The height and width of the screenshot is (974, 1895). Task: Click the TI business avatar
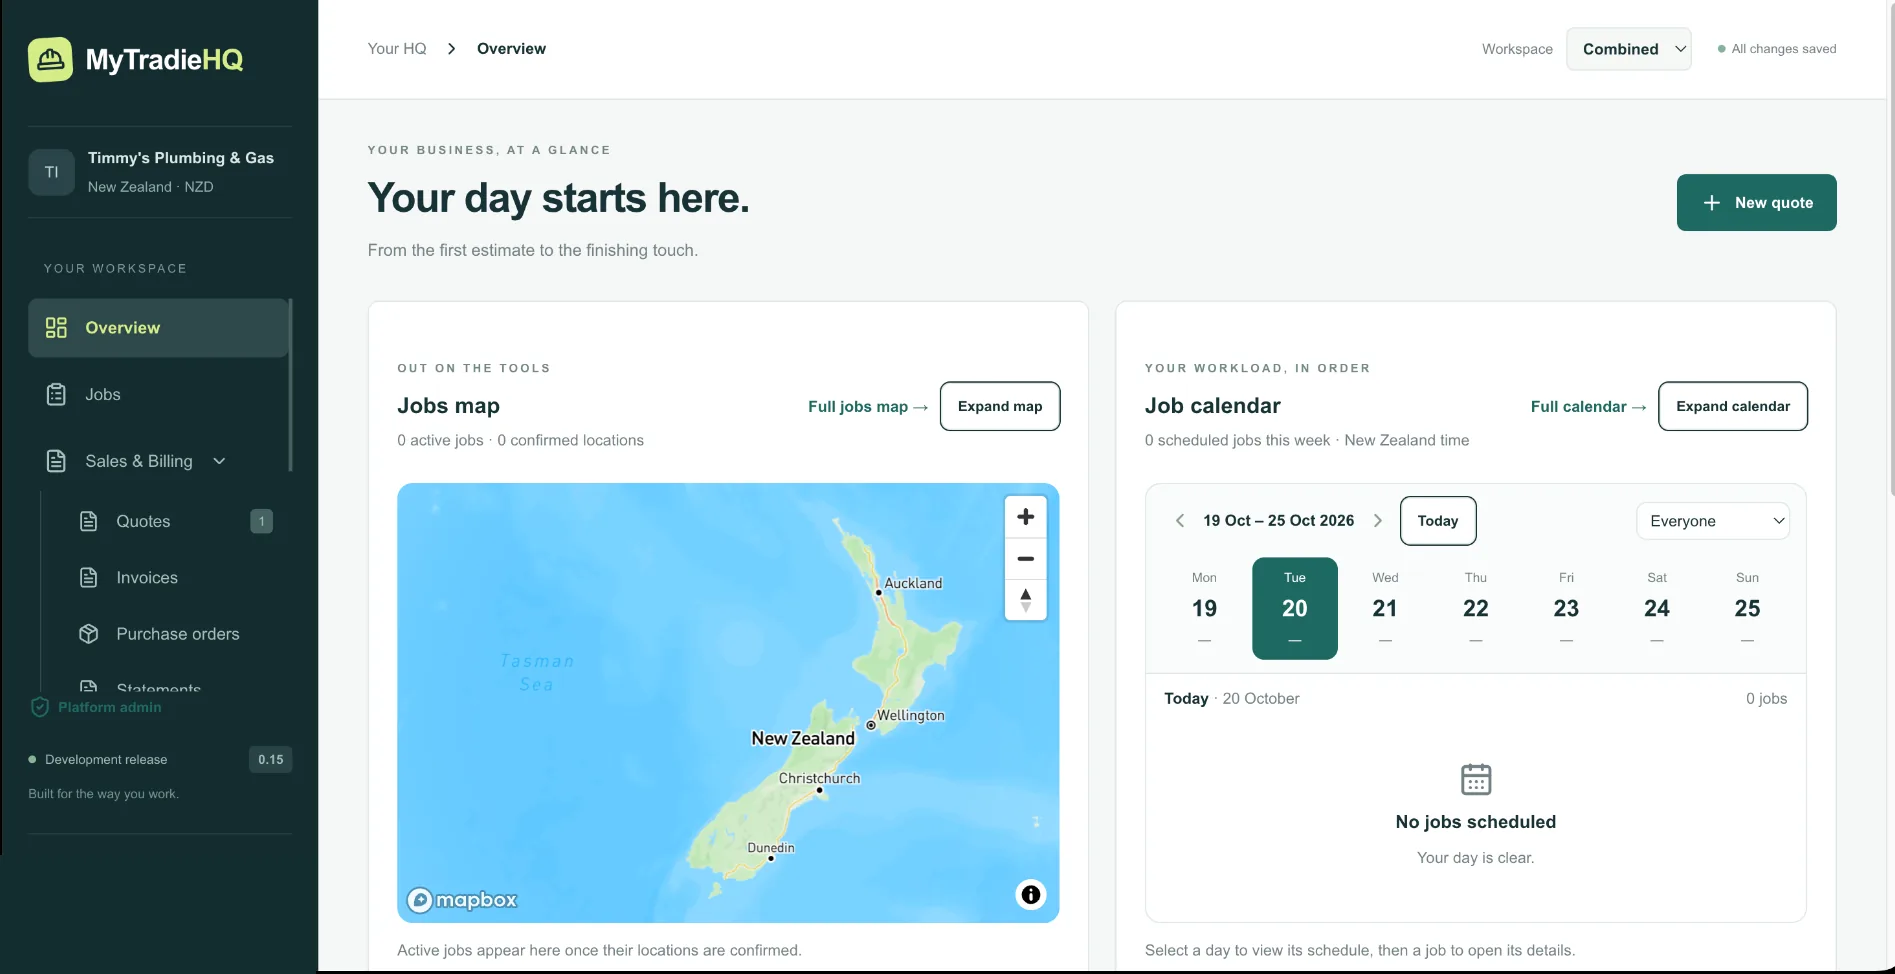[x=51, y=172]
